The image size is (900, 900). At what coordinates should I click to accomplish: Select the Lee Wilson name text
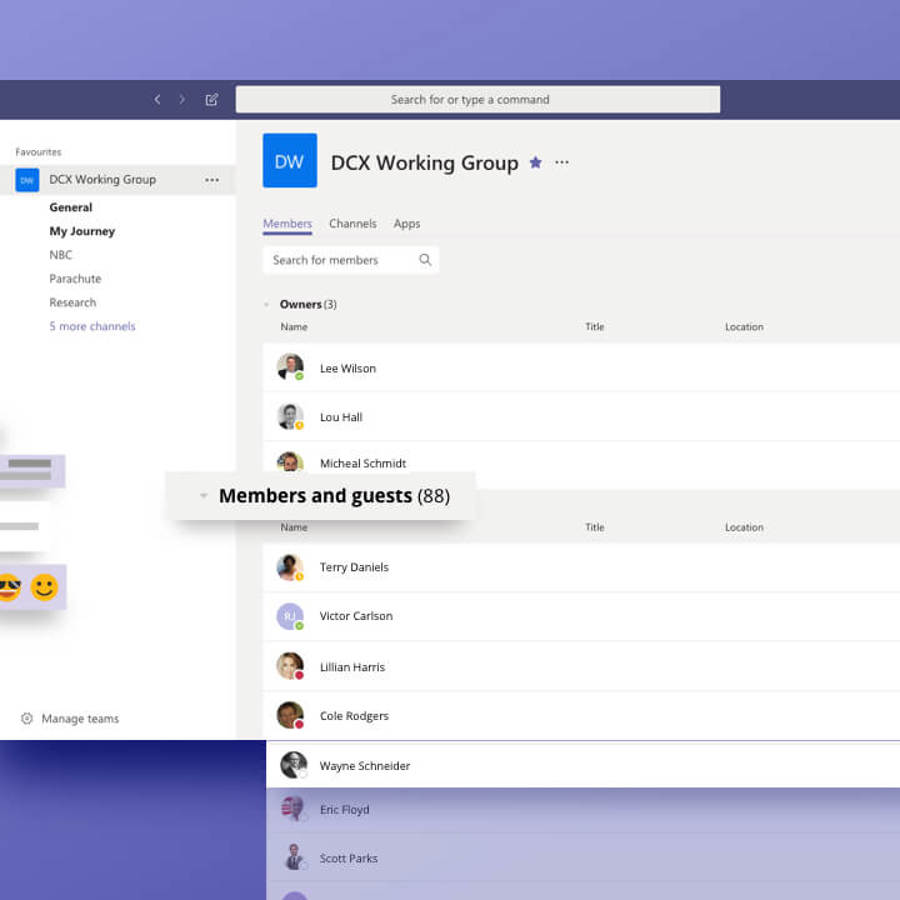tap(348, 368)
